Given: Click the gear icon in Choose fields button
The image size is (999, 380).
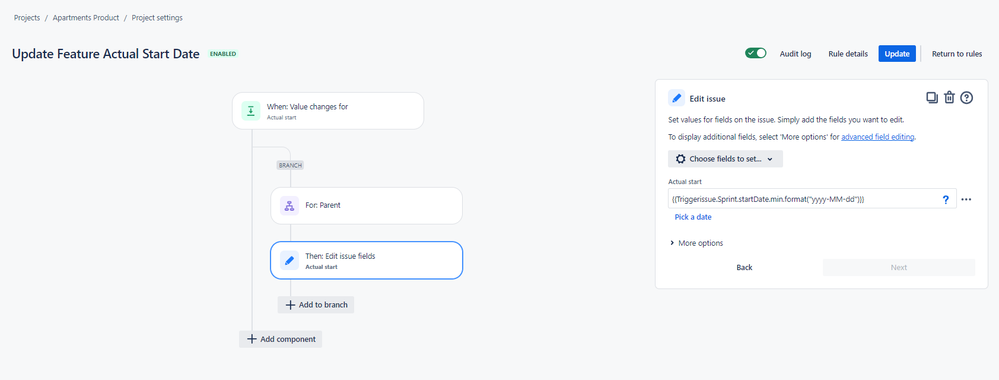Looking at the screenshot, I should point(680,159).
